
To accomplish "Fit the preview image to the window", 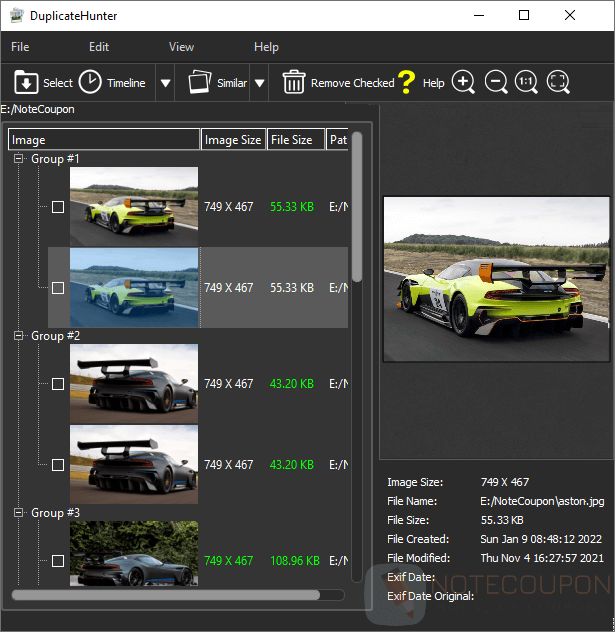I will click(x=559, y=82).
